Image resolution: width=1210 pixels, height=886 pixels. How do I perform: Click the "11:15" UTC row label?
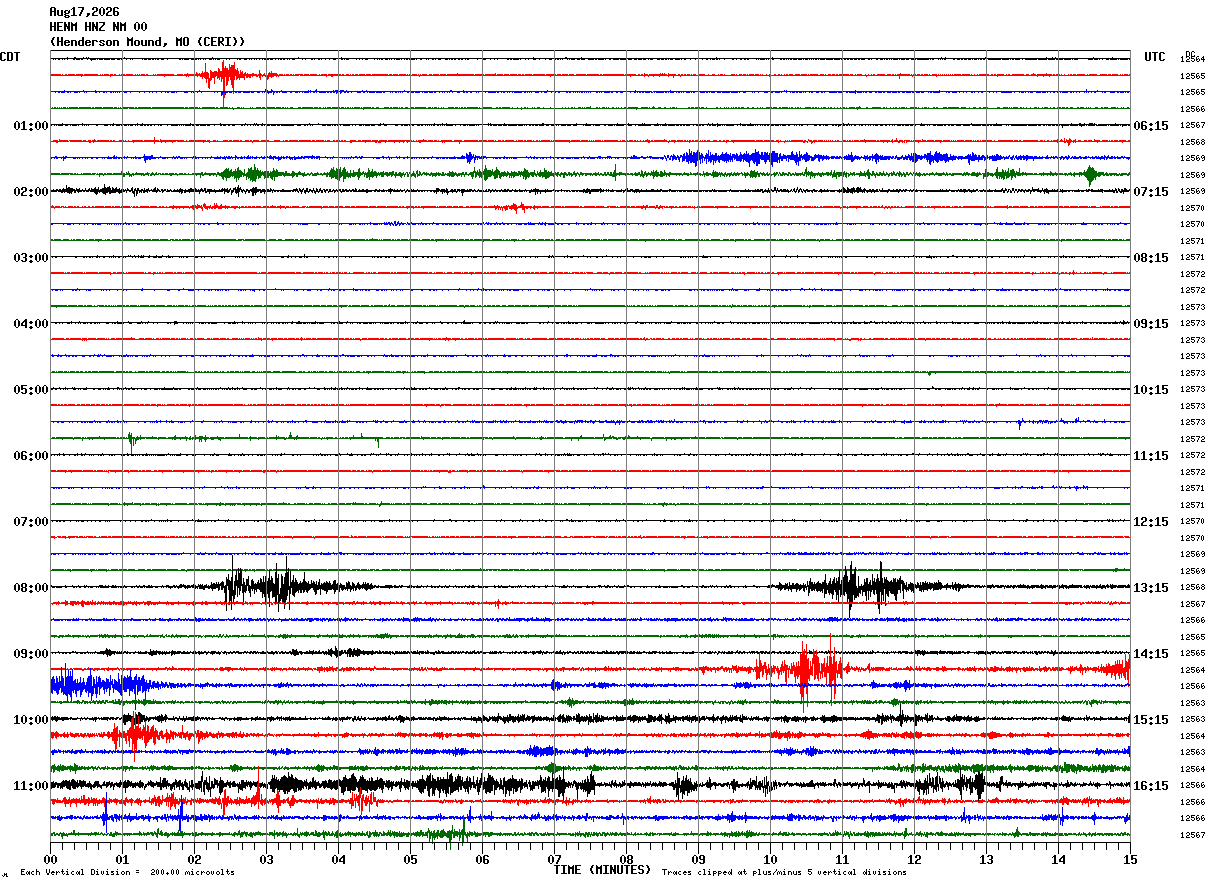[1151, 456]
